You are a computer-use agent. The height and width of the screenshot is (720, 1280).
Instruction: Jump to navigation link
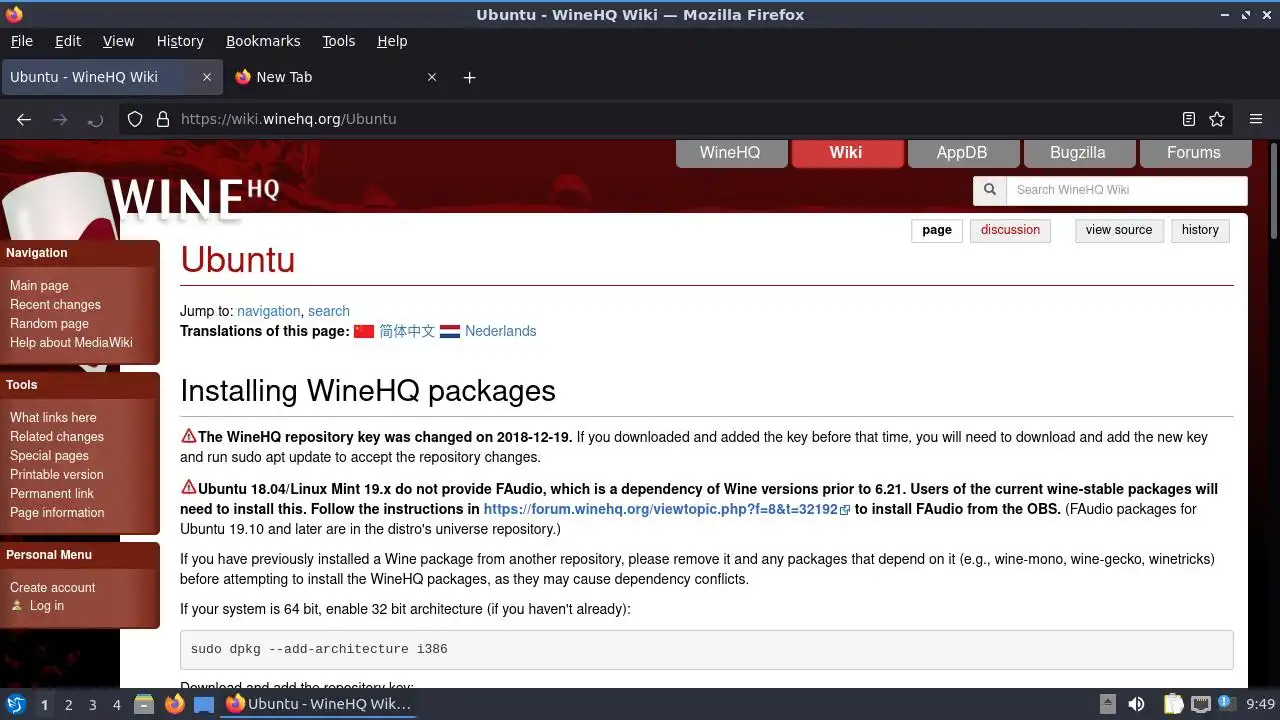click(268, 311)
